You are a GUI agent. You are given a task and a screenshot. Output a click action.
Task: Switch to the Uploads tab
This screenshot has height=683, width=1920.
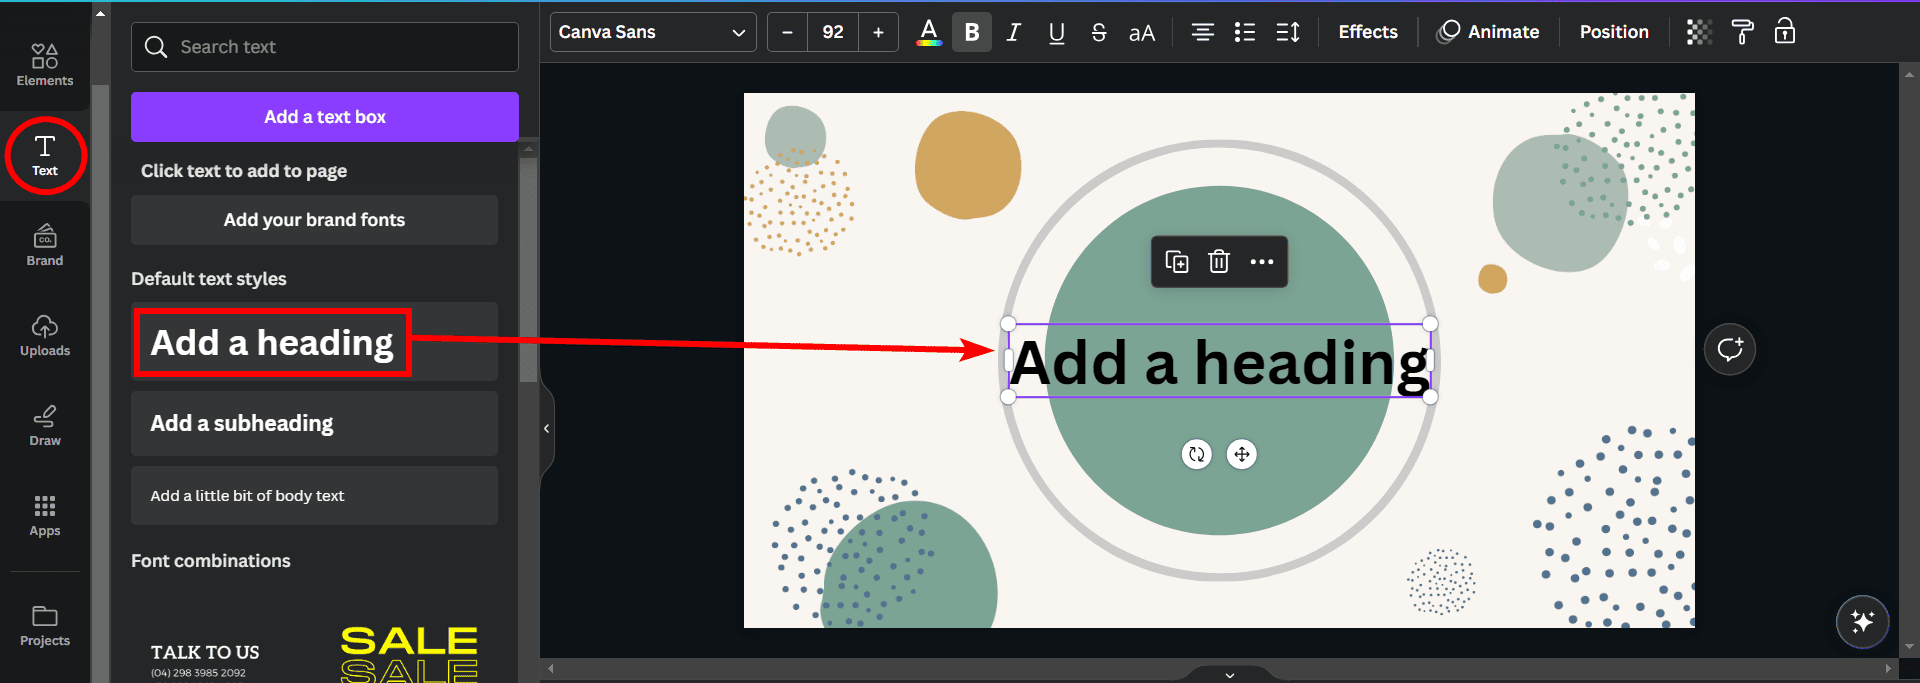(45, 335)
